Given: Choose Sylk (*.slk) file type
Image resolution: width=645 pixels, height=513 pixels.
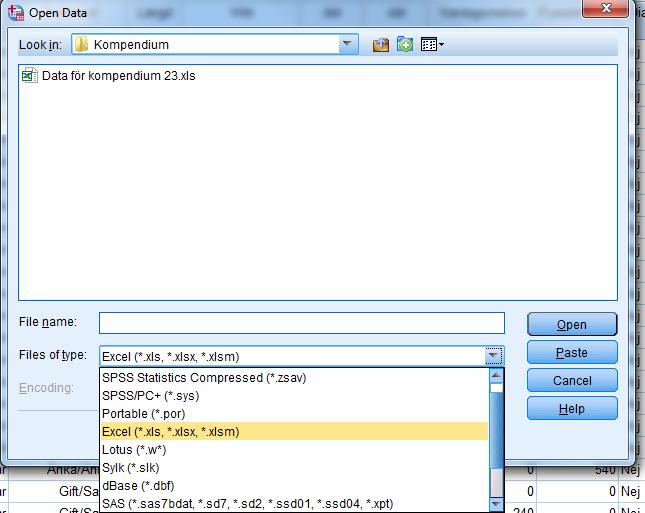Looking at the screenshot, I should pos(295,468).
